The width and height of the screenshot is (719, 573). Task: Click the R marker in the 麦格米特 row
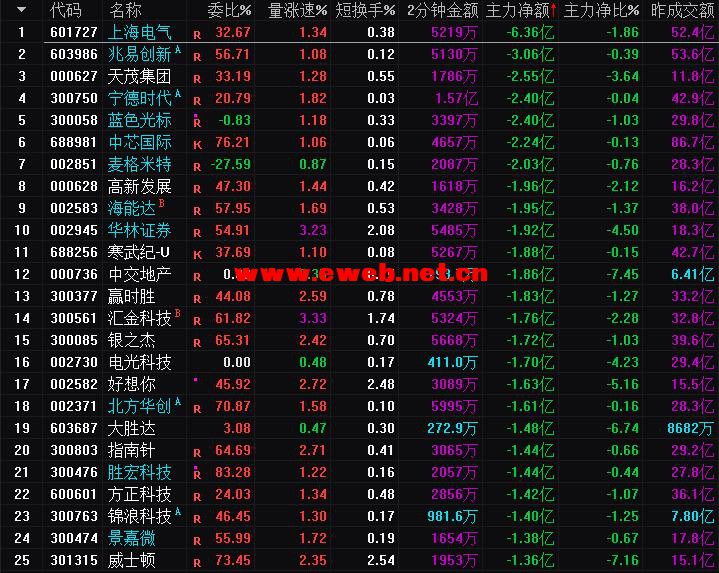[x=197, y=167]
